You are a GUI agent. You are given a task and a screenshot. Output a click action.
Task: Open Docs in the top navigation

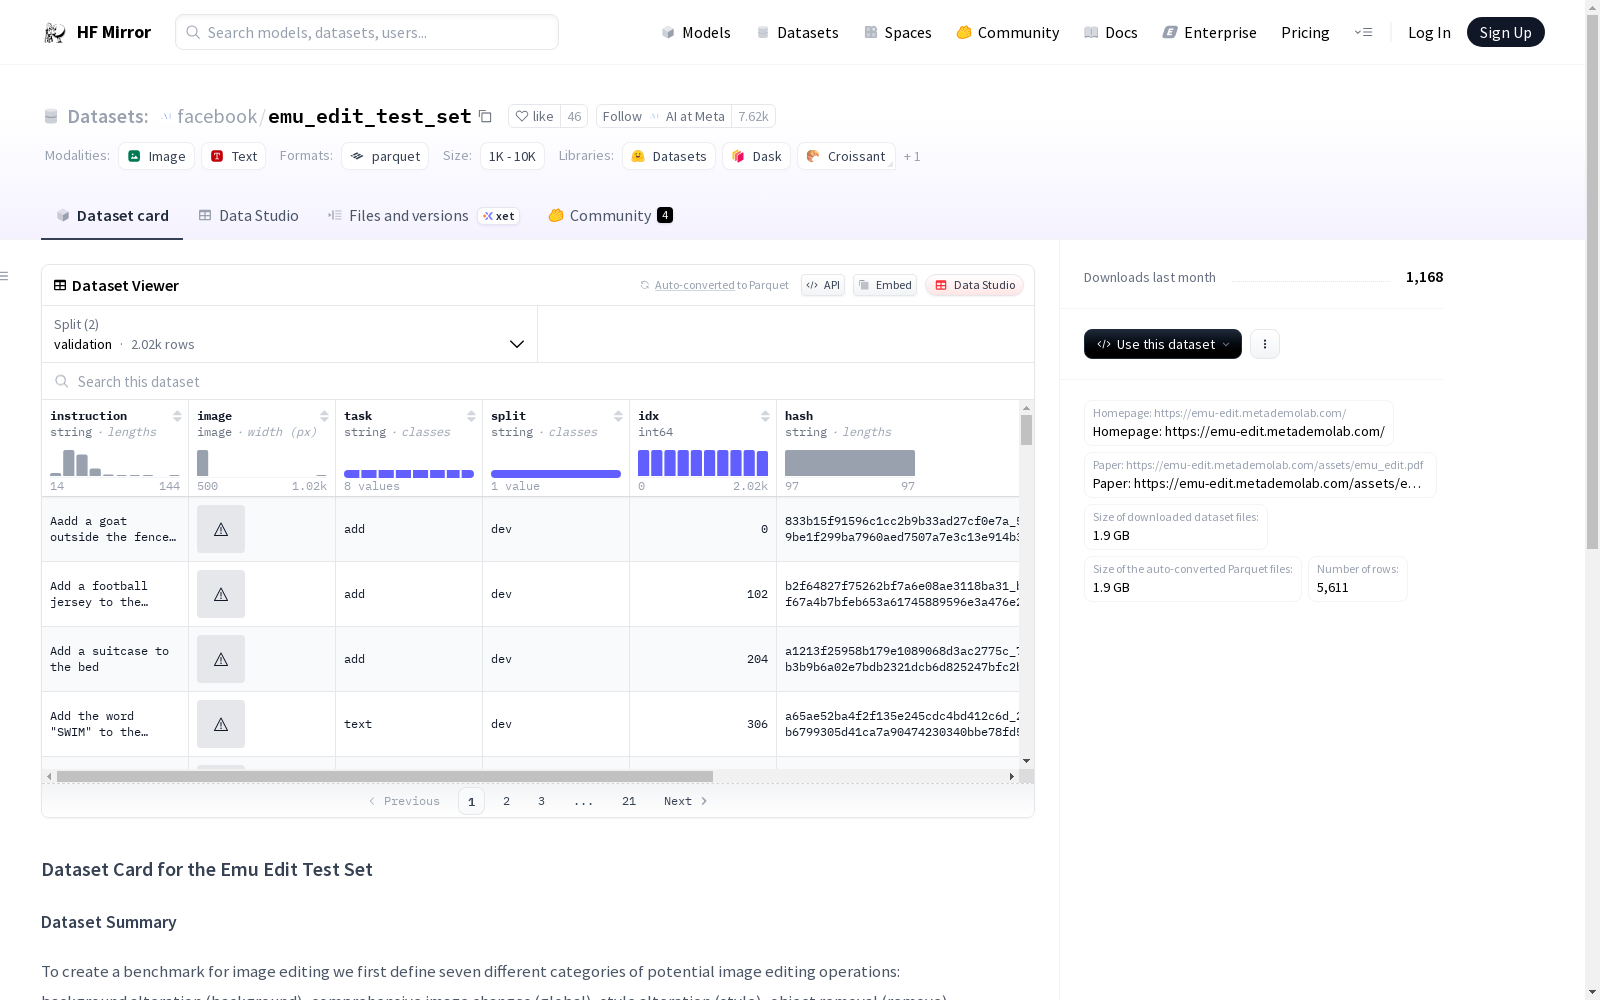click(1111, 33)
